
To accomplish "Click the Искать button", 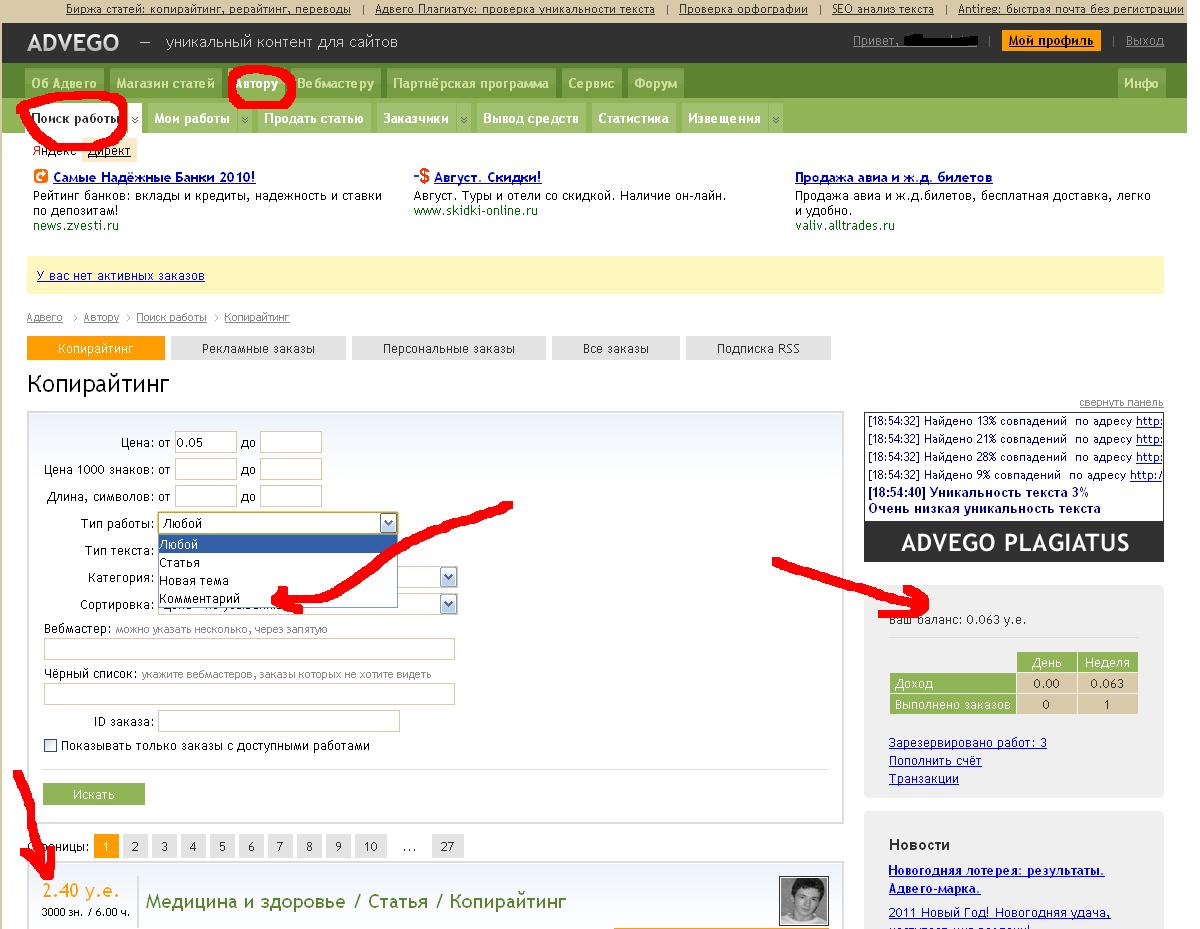I will pos(94,794).
